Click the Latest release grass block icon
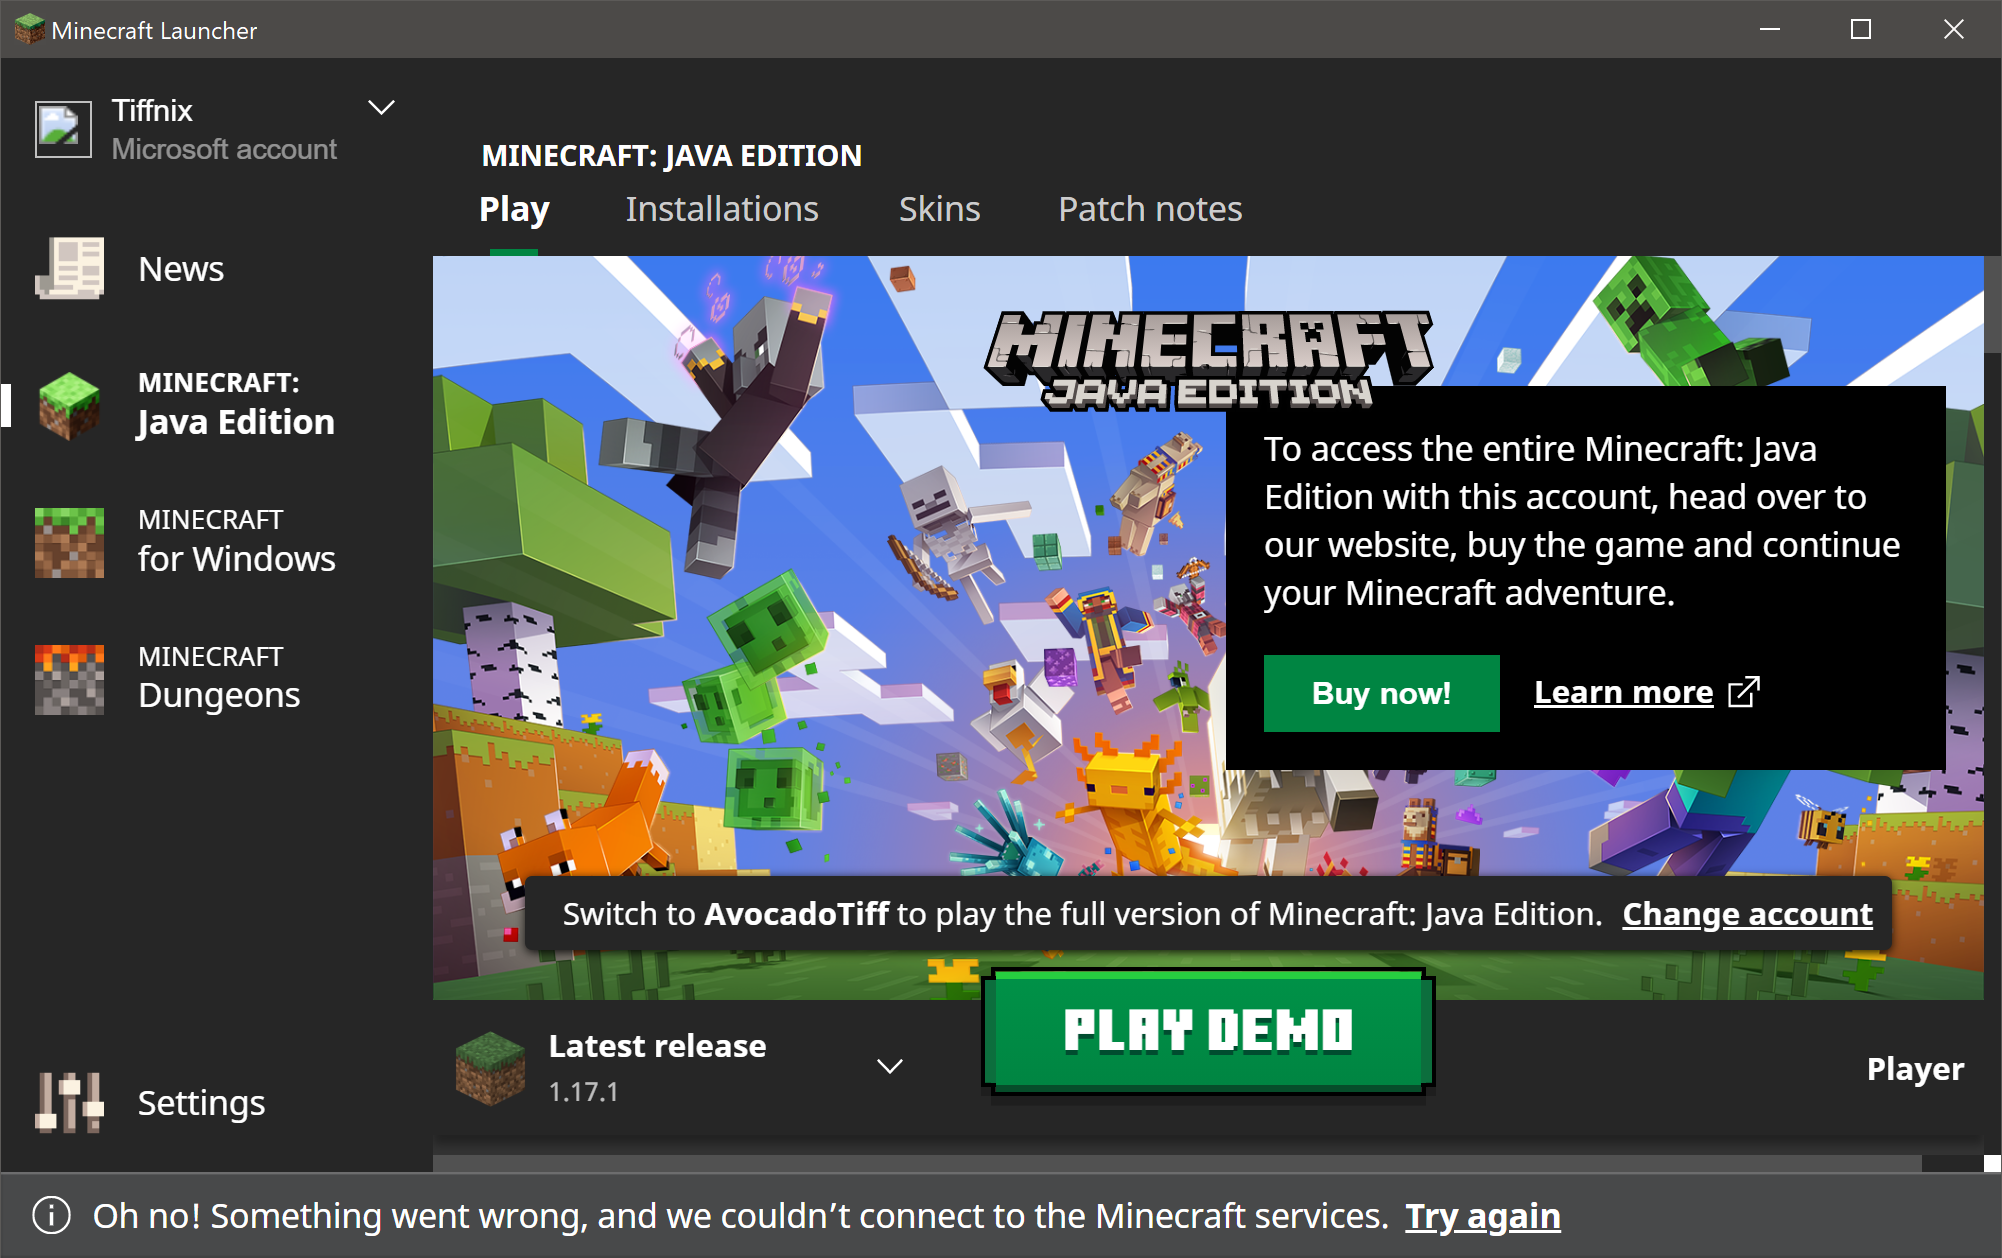The width and height of the screenshot is (2002, 1258). click(x=490, y=1068)
